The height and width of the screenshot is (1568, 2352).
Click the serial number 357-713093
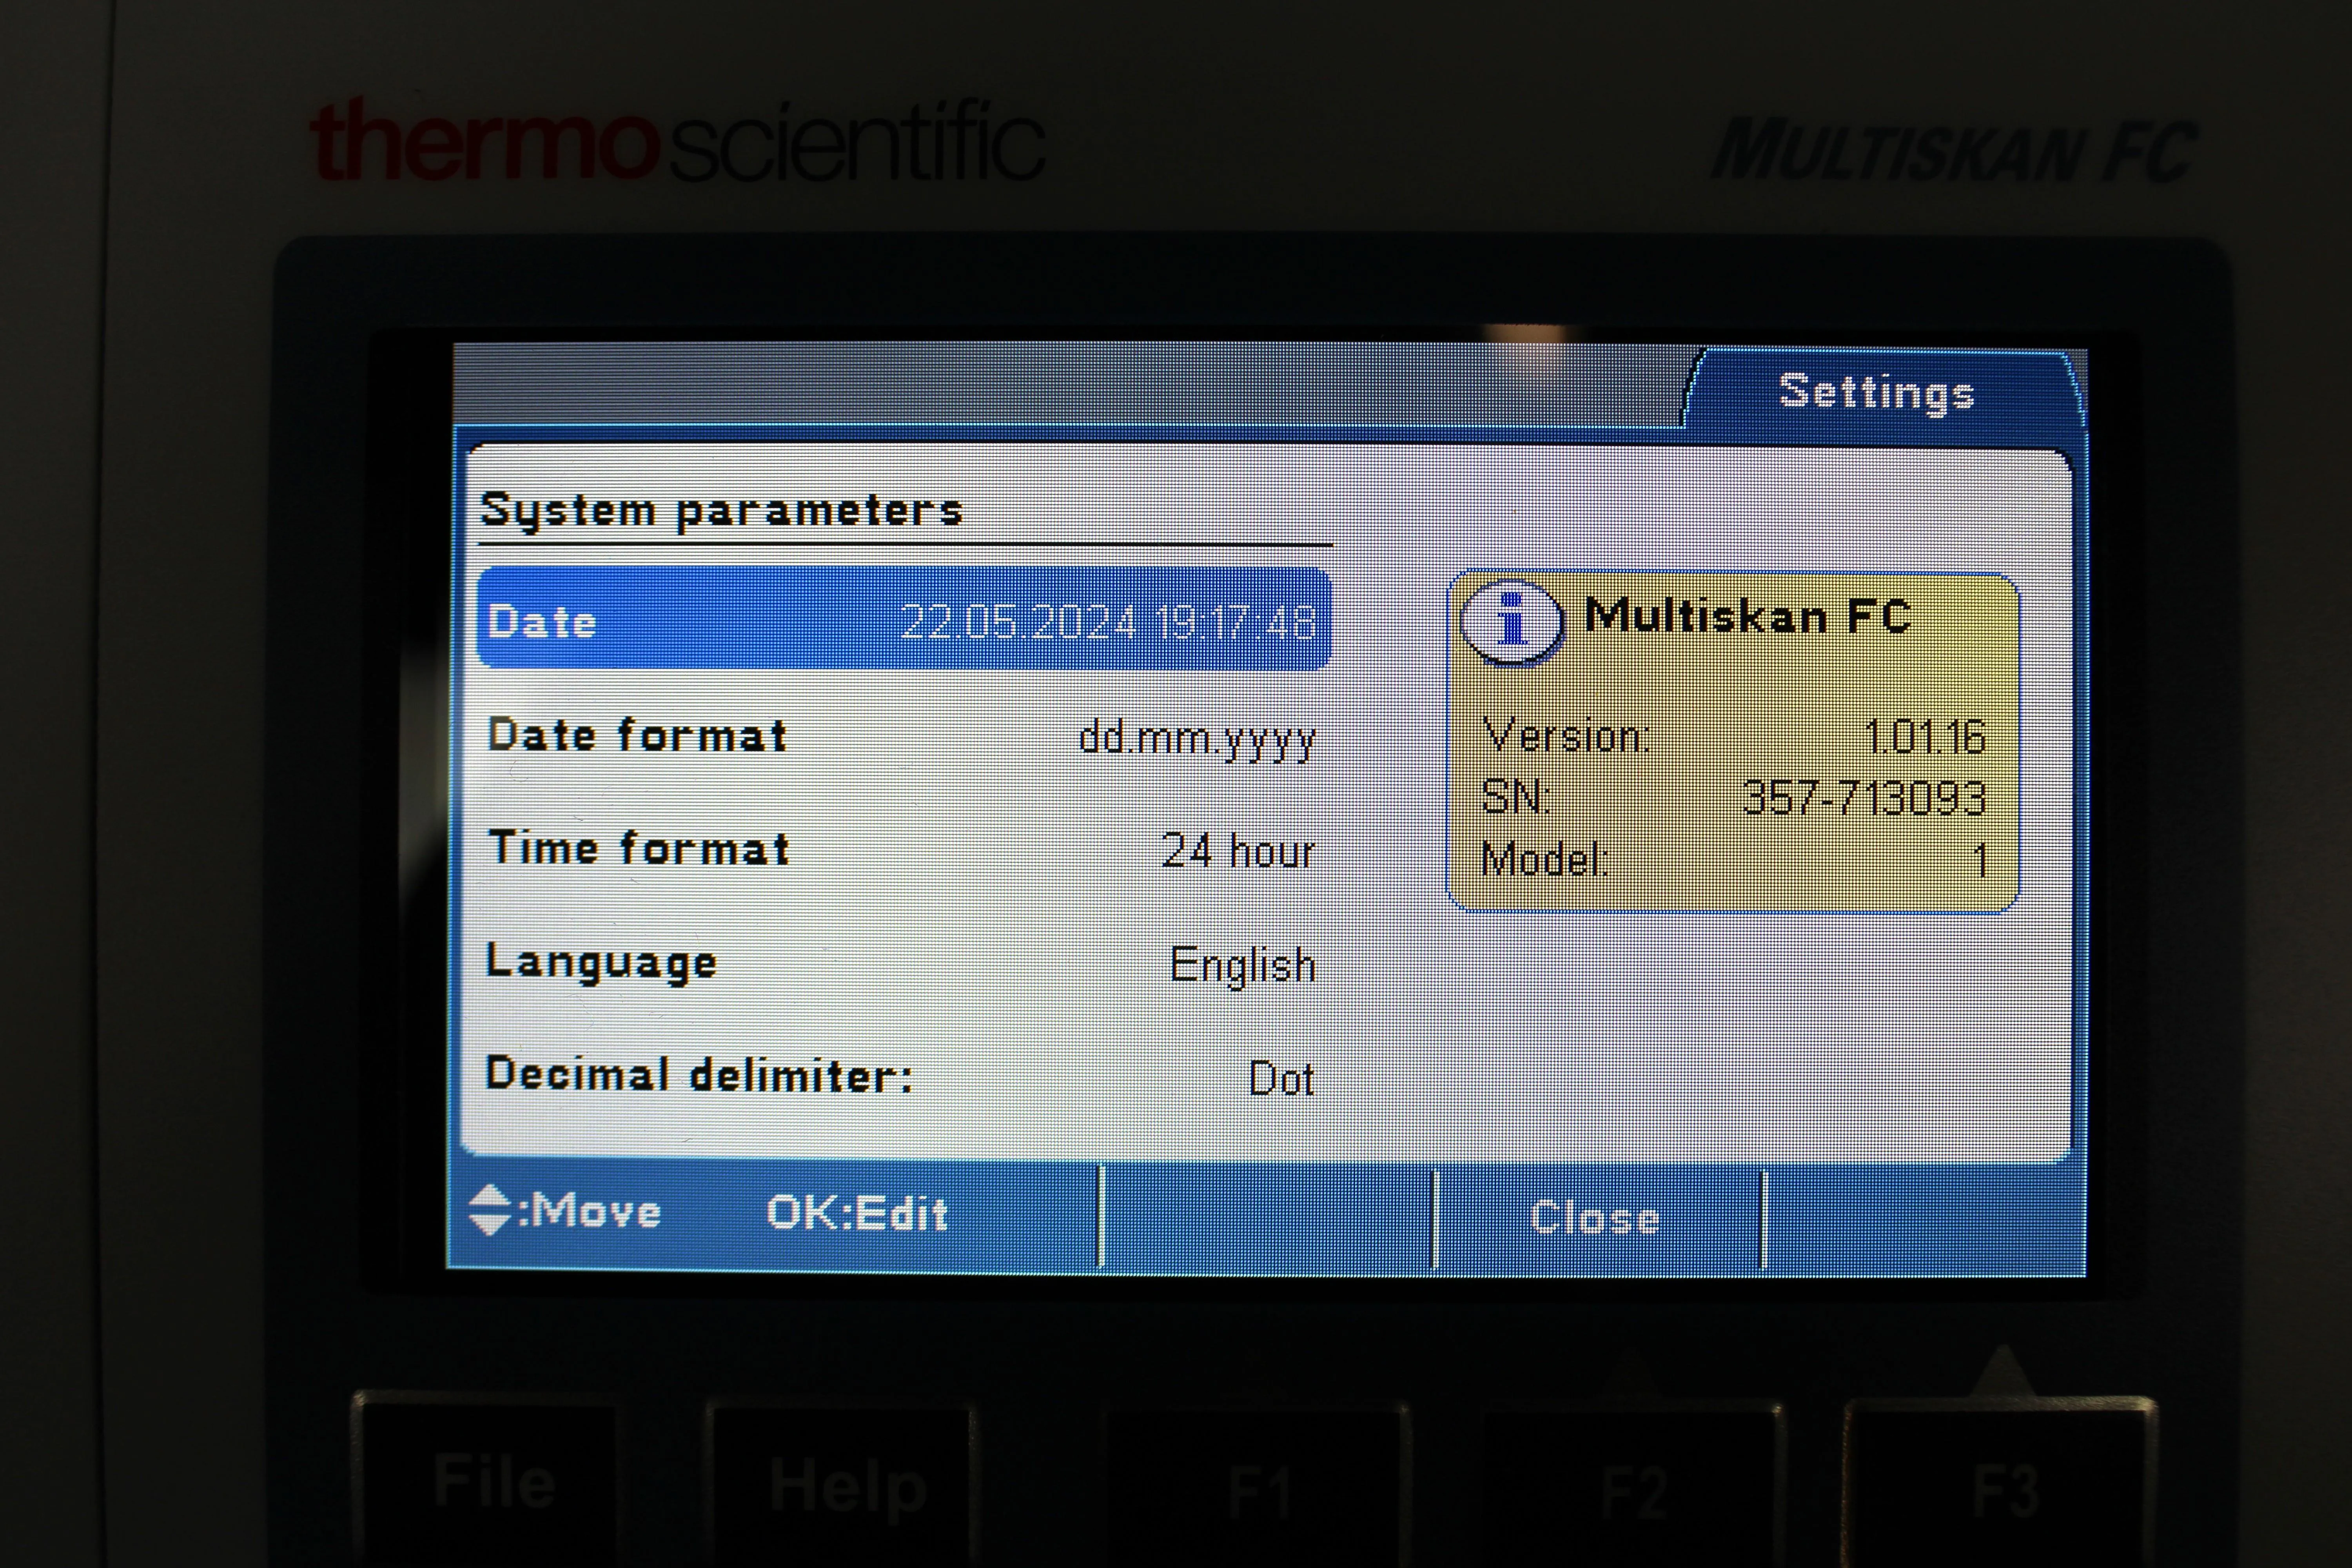(x=1864, y=798)
